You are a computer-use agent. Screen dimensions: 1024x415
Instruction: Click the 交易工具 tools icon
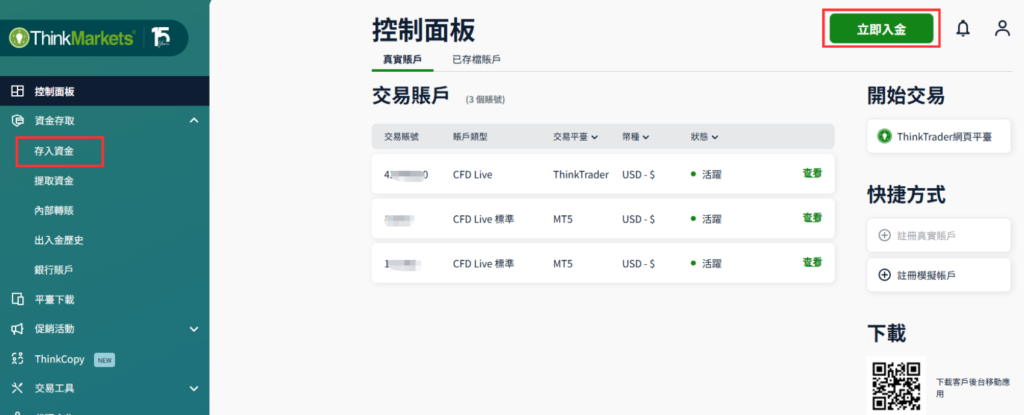[18, 388]
